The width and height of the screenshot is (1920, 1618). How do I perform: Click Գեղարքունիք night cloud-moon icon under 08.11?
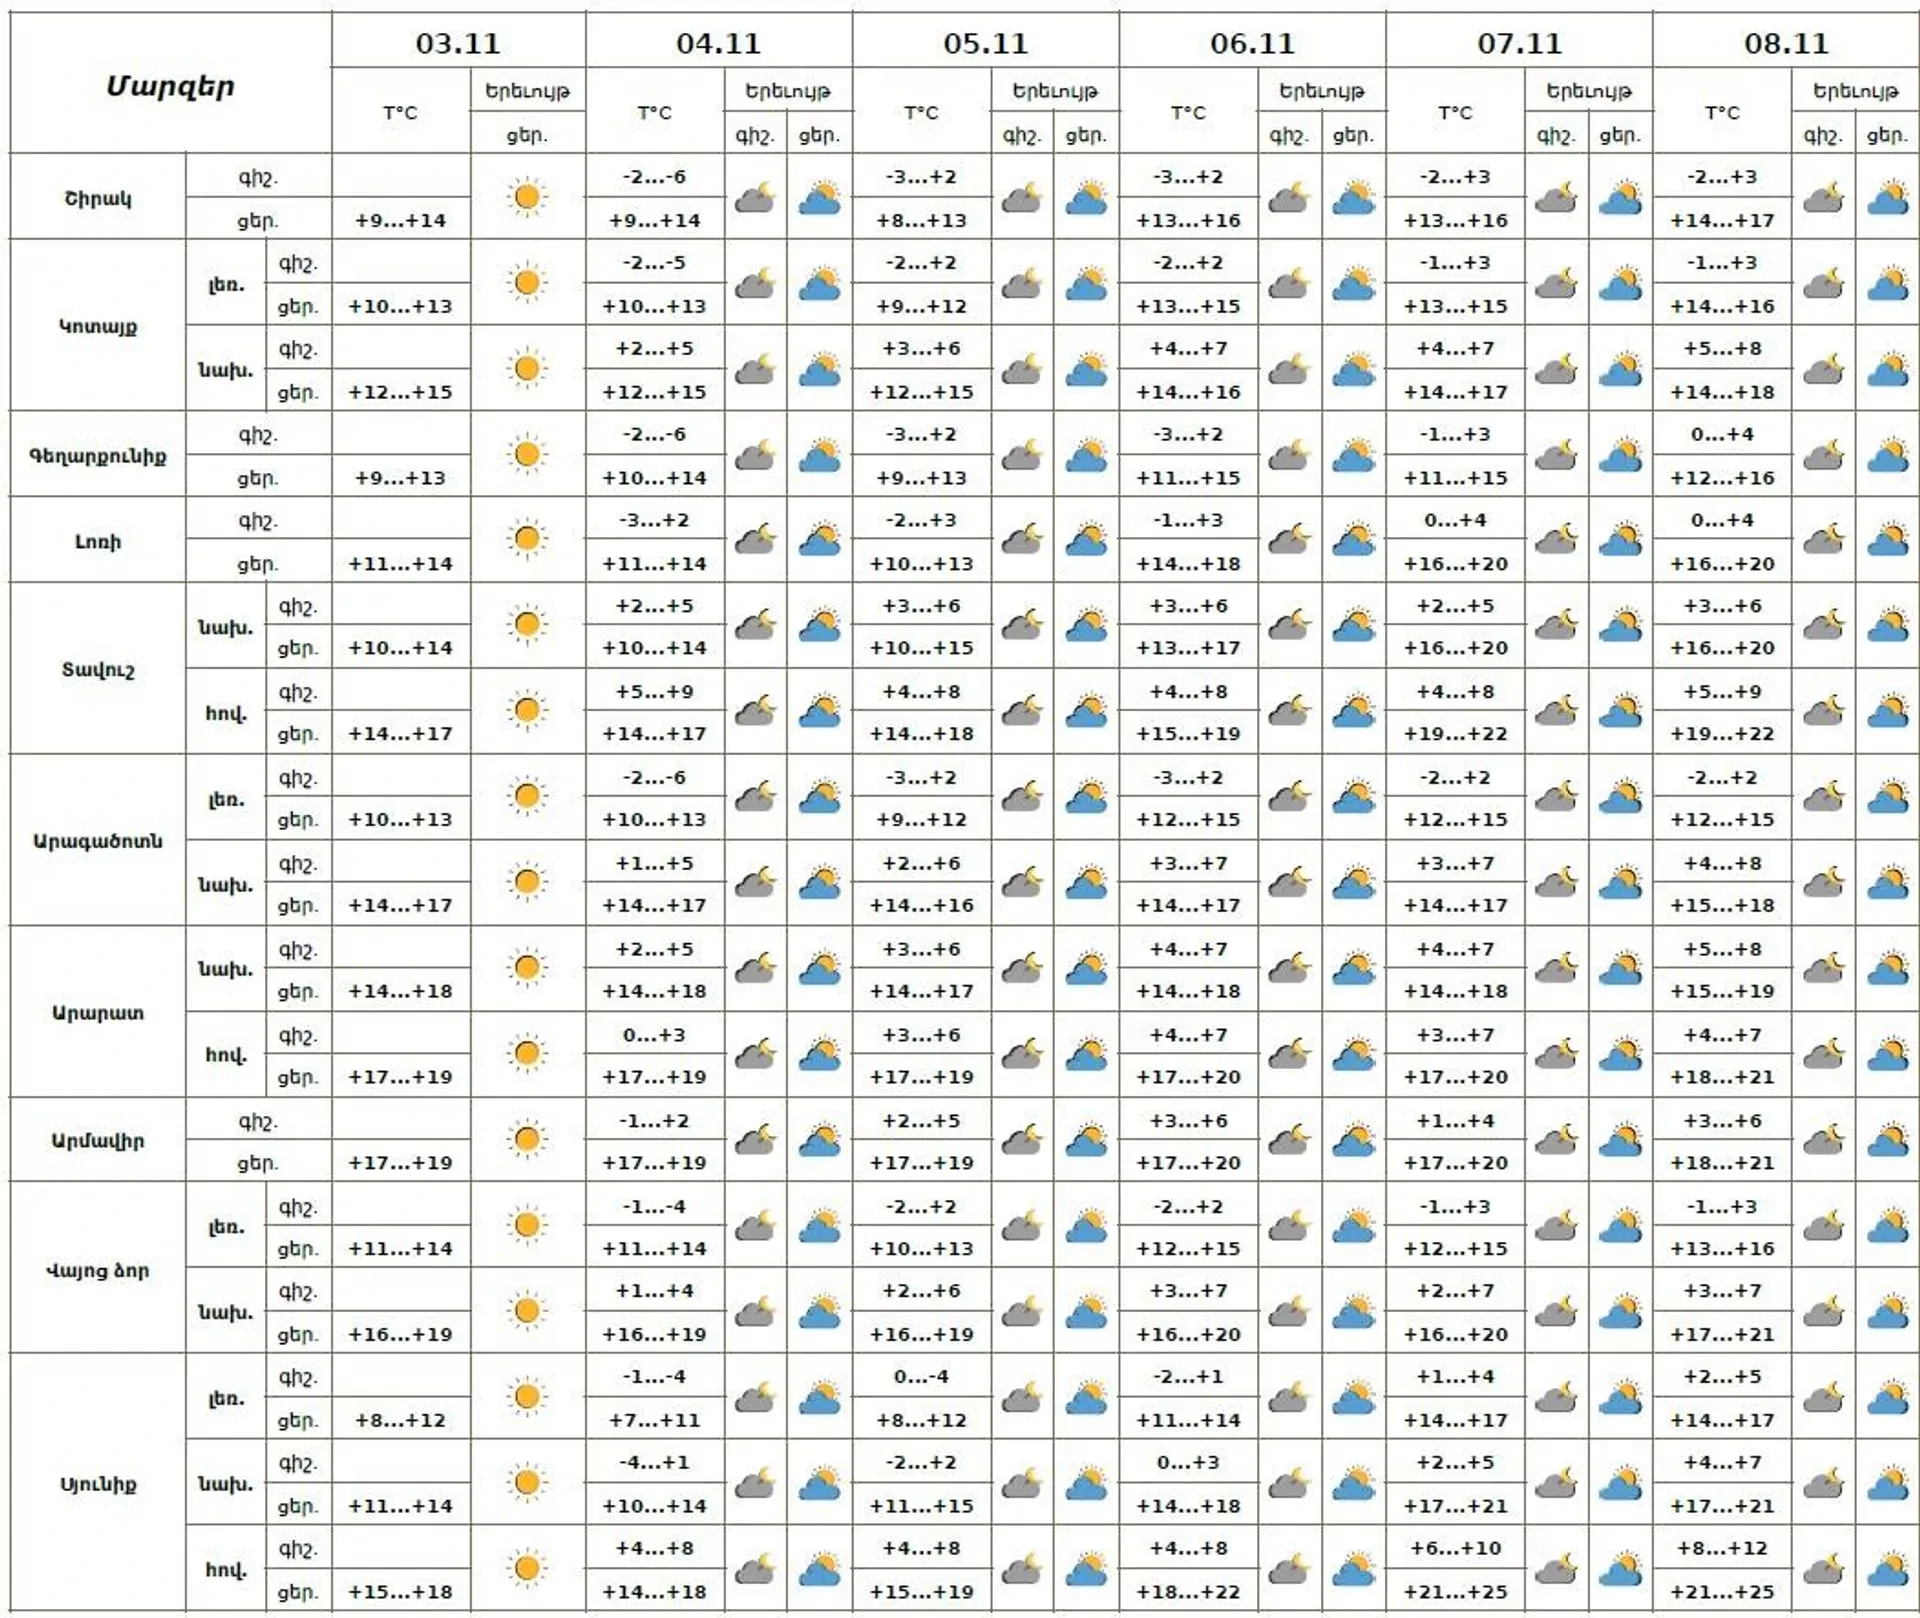(x=1823, y=456)
